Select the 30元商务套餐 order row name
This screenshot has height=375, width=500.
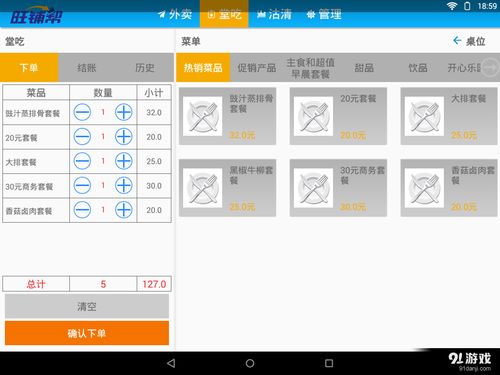[x=29, y=187]
